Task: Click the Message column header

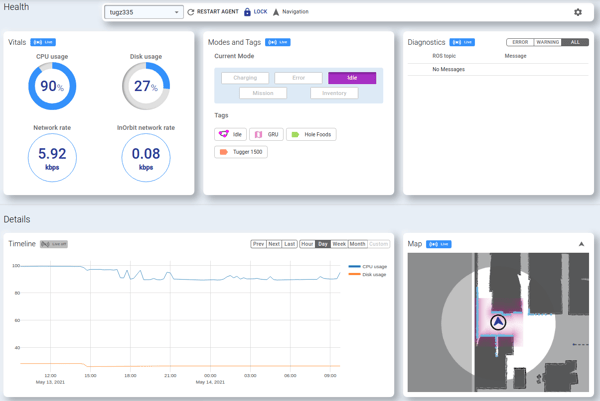Action: click(x=515, y=56)
